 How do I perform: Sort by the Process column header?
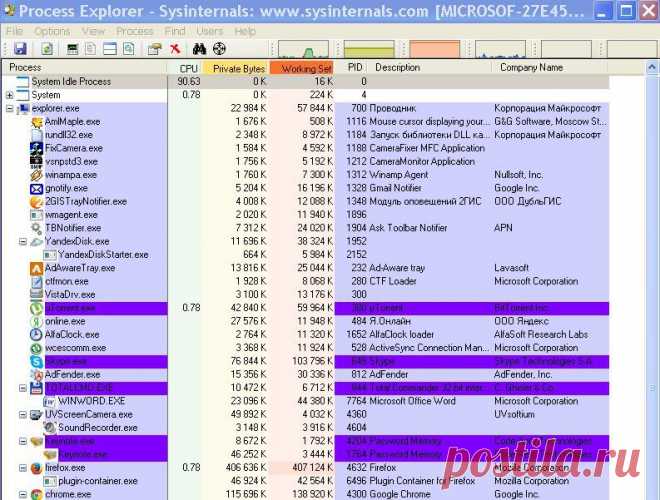[85, 68]
